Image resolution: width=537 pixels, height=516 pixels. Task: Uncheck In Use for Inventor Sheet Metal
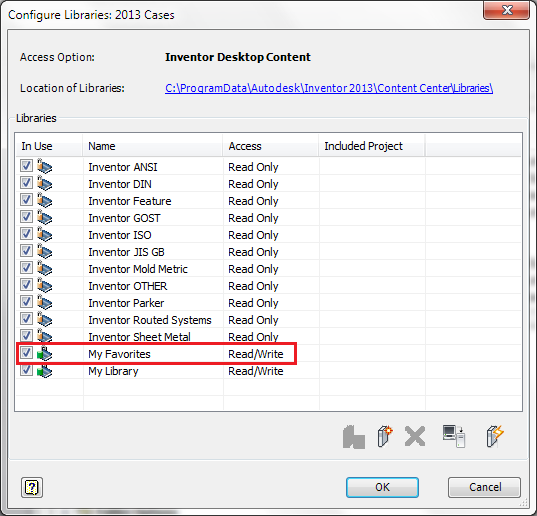pos(26,336)
